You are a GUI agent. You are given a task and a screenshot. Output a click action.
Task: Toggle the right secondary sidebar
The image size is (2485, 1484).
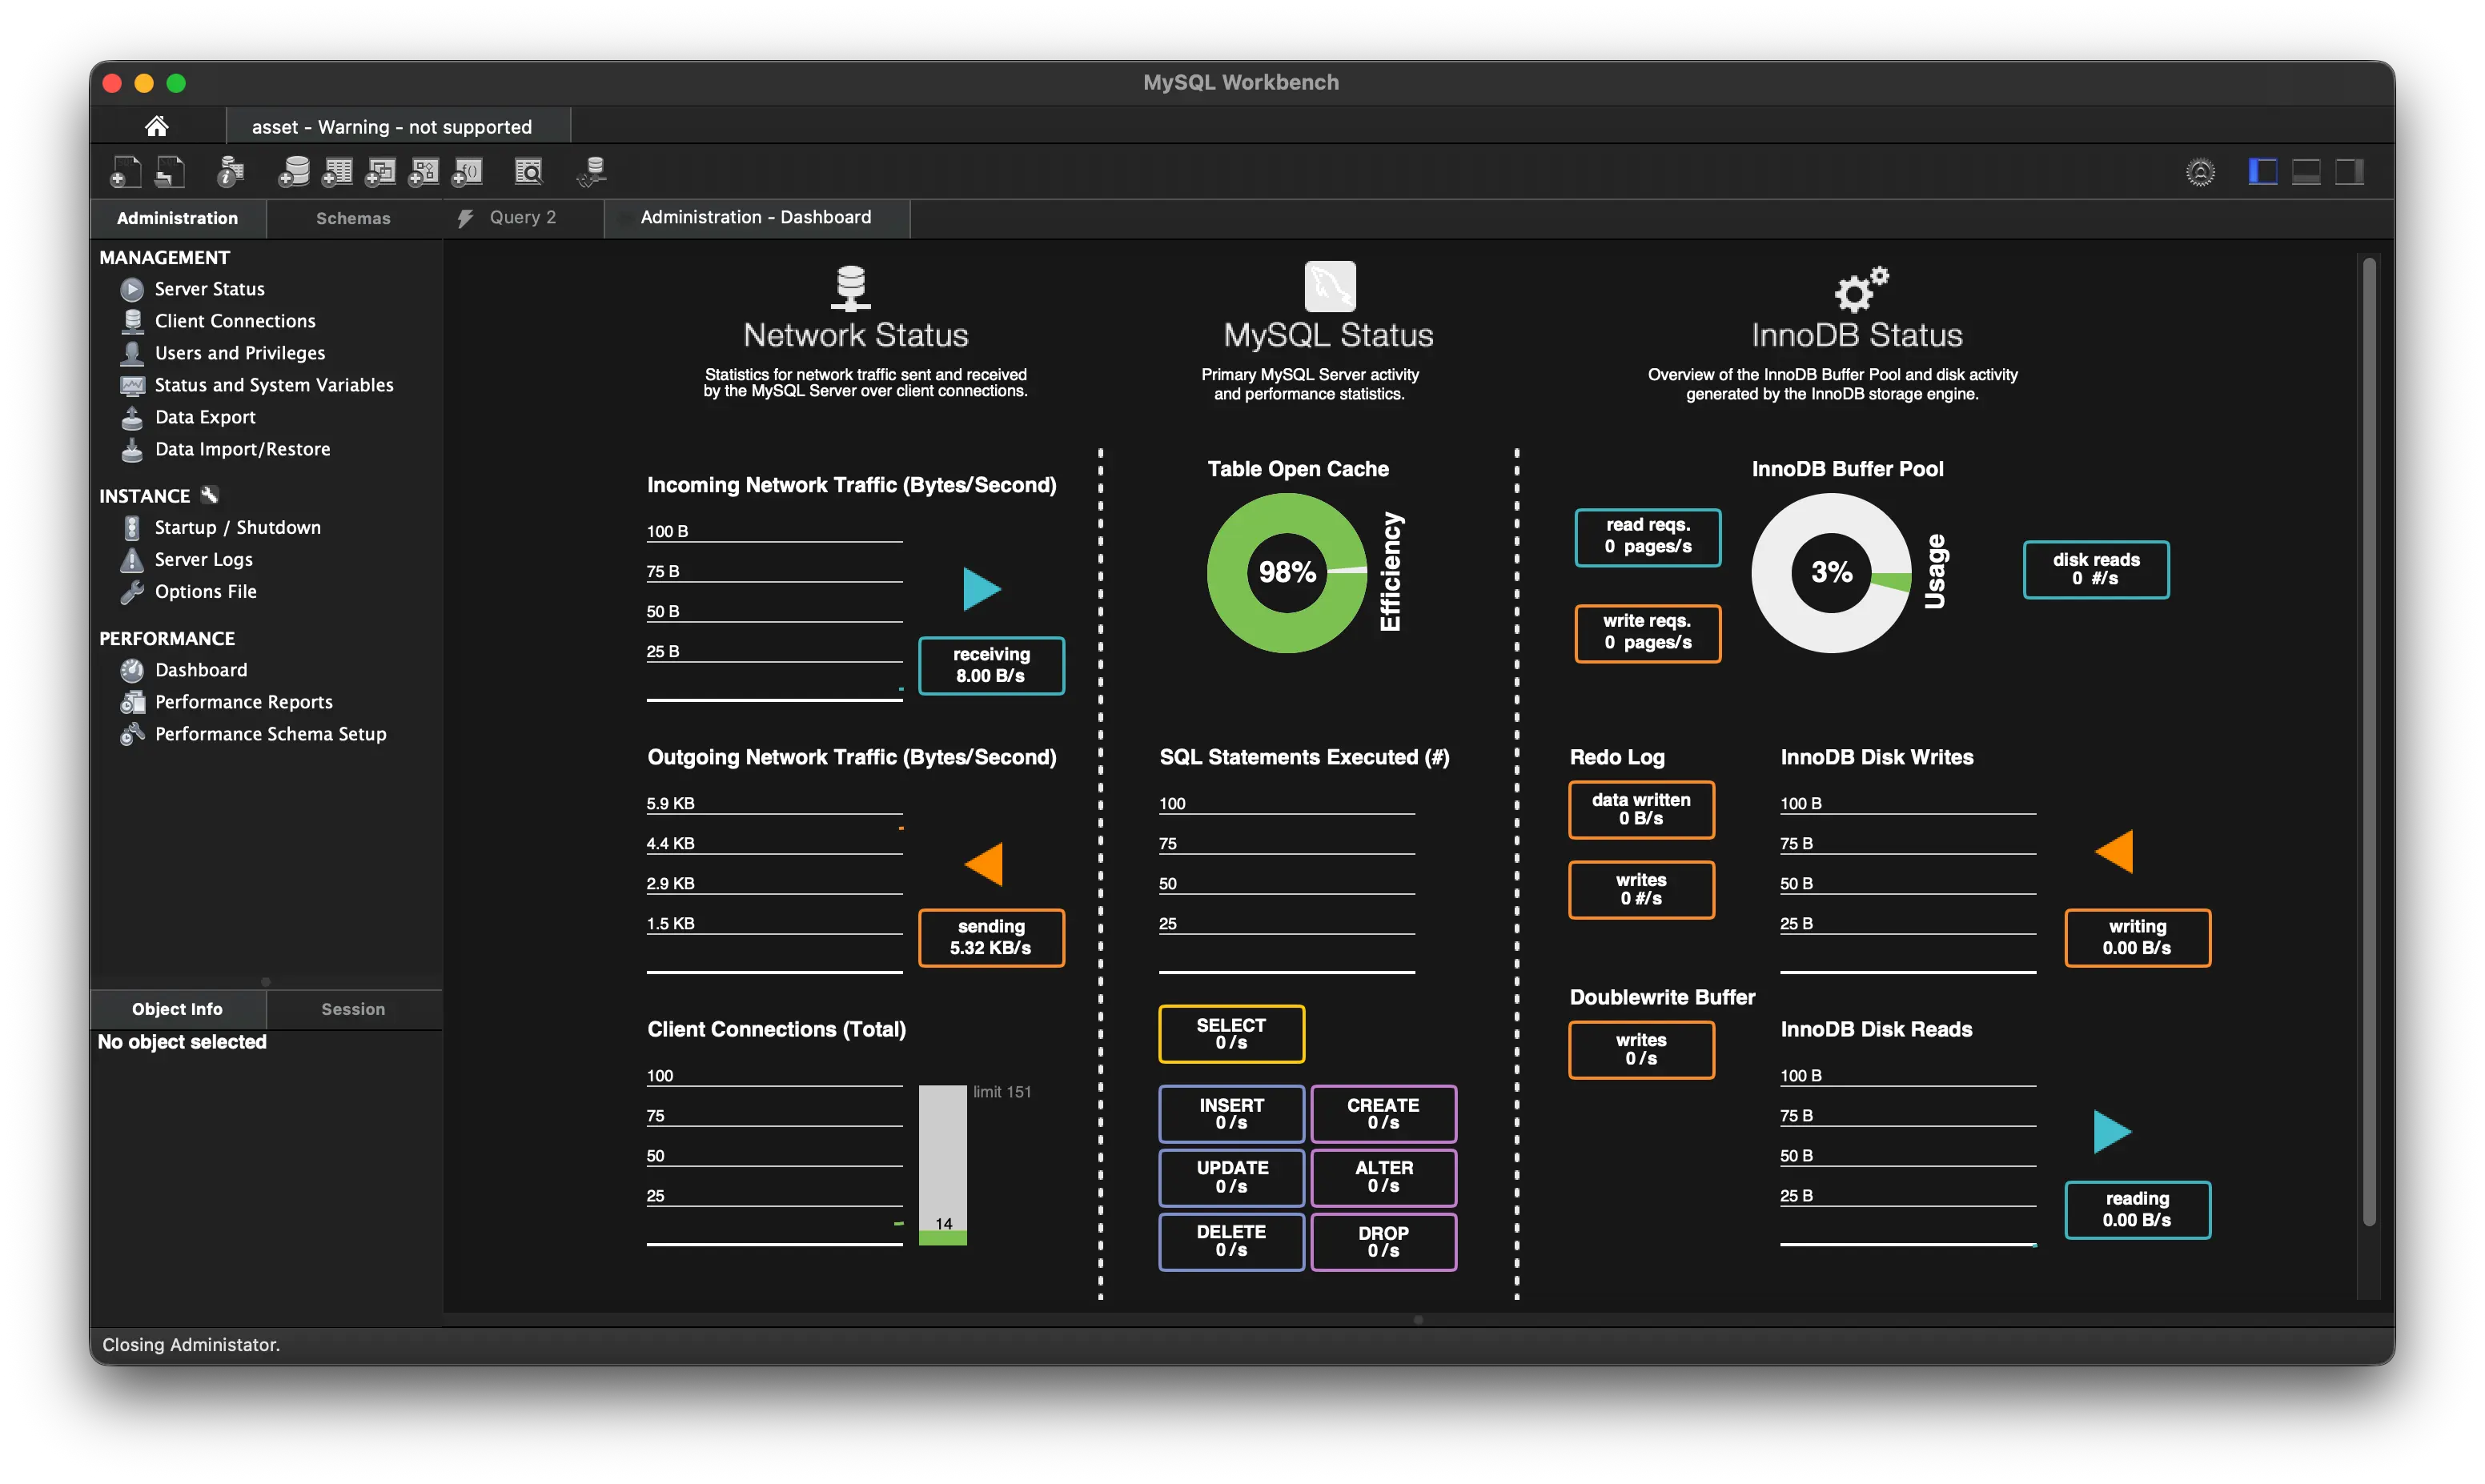(2349, 172)
